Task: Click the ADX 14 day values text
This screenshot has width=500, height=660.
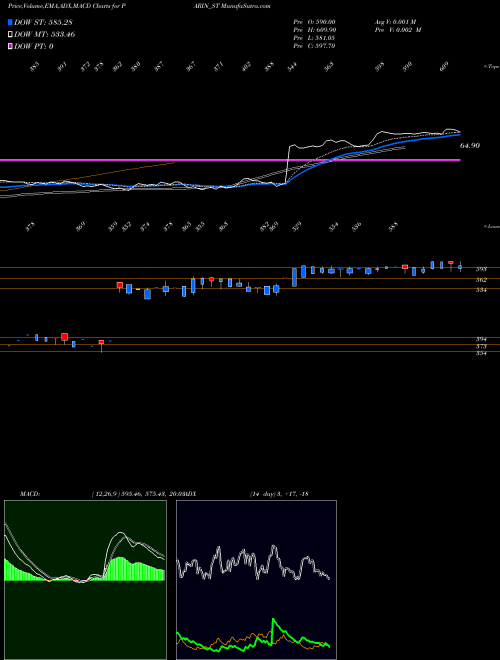Action: (x=279, y=494)
